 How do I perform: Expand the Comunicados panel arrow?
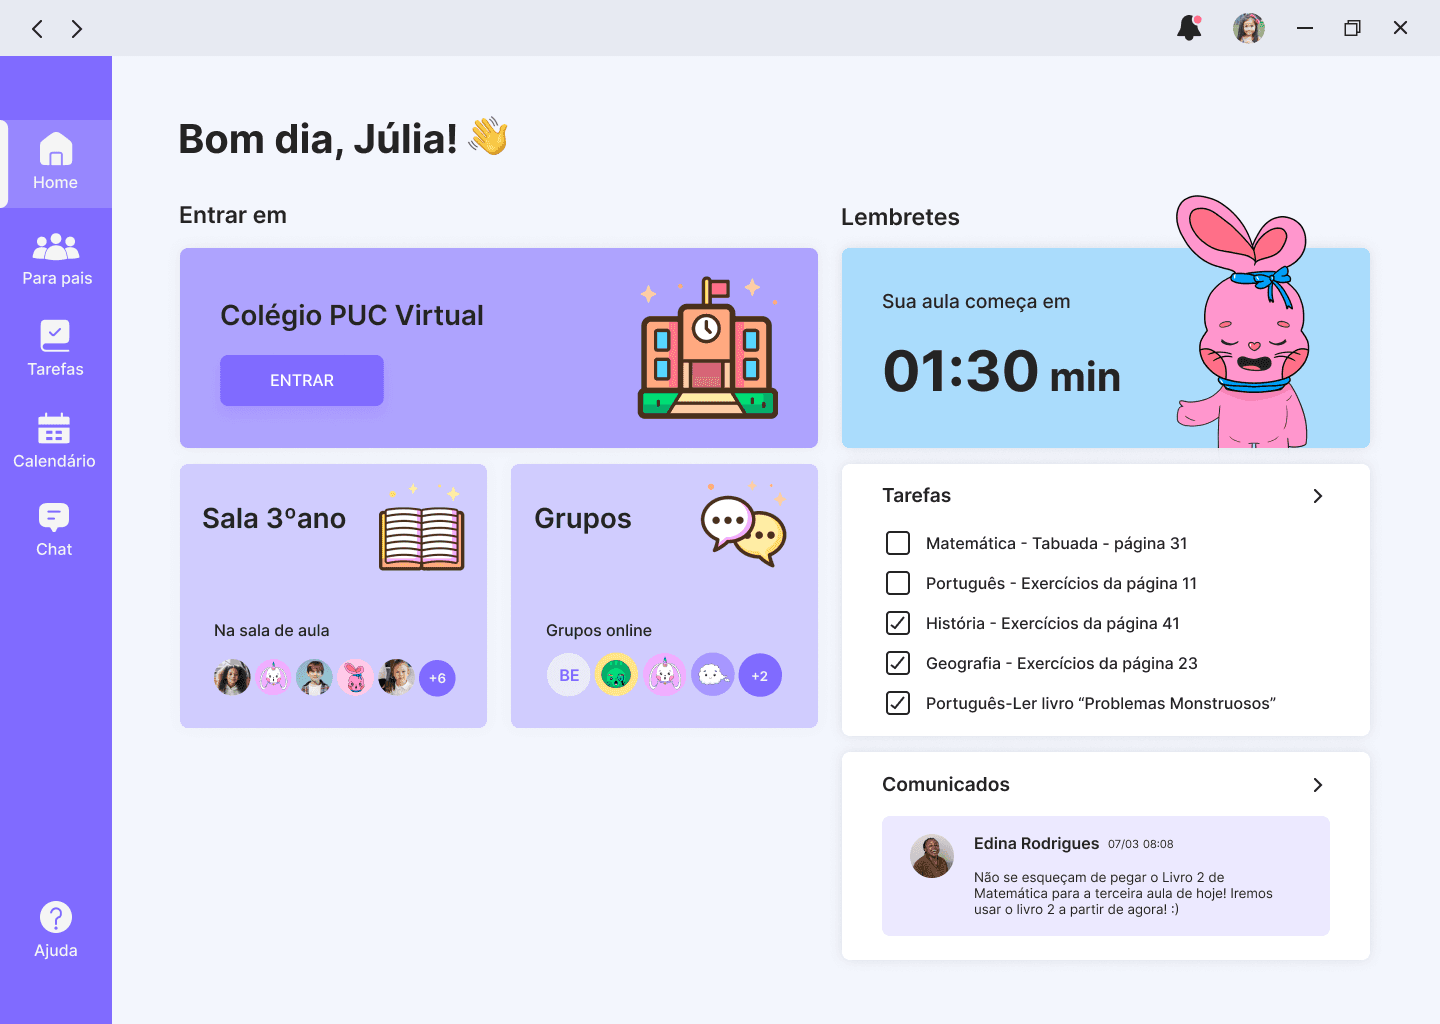point(1317,785)
